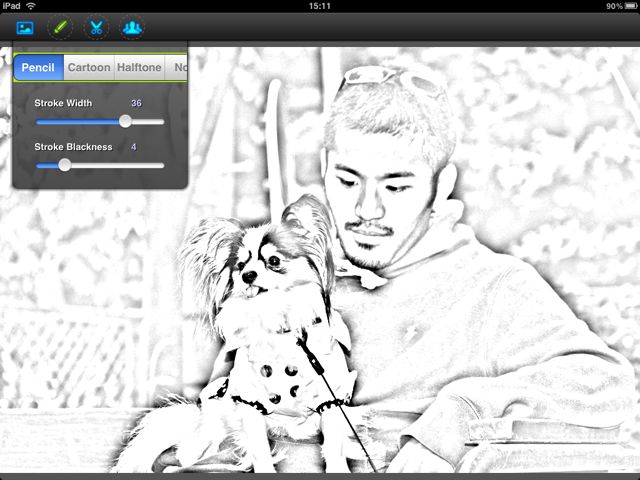
Task: Open the scissors crop tool
Action: click(96, 28)
